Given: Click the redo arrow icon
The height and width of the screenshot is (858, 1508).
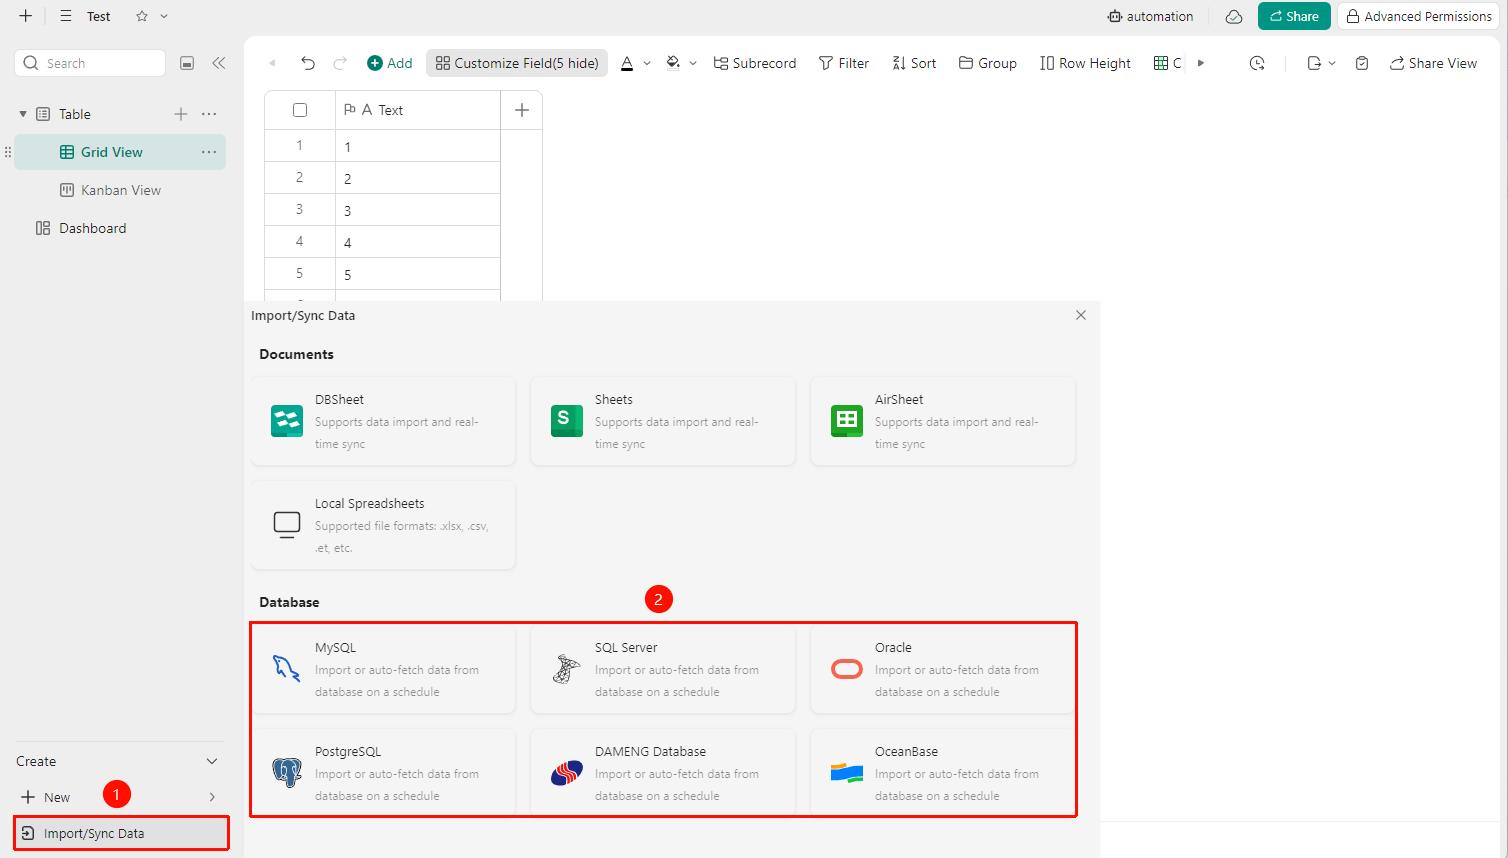Looking at the screenshot, I should click(340, 63).
